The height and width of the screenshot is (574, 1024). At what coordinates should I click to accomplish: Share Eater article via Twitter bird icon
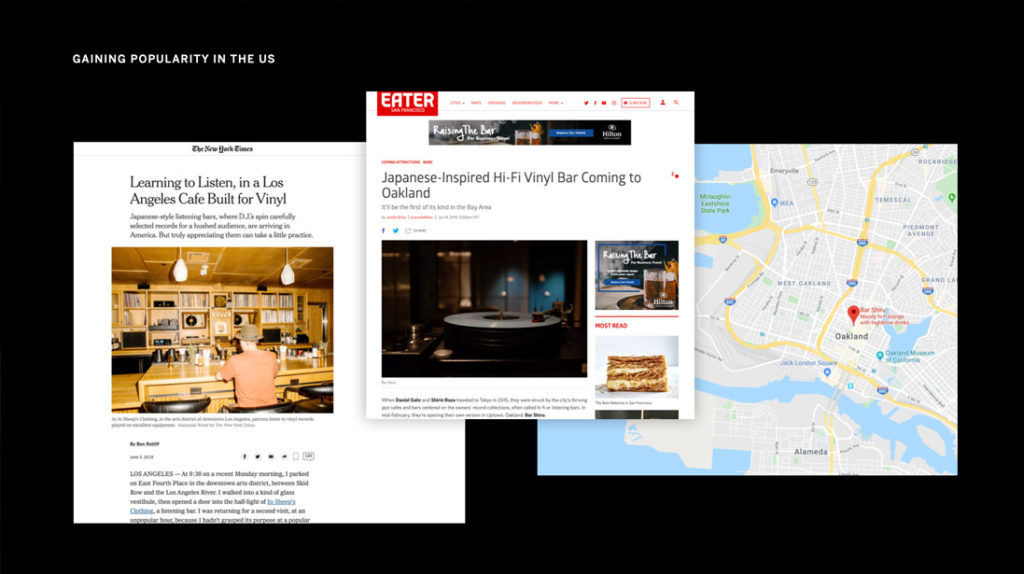click(x=395, y=231)
